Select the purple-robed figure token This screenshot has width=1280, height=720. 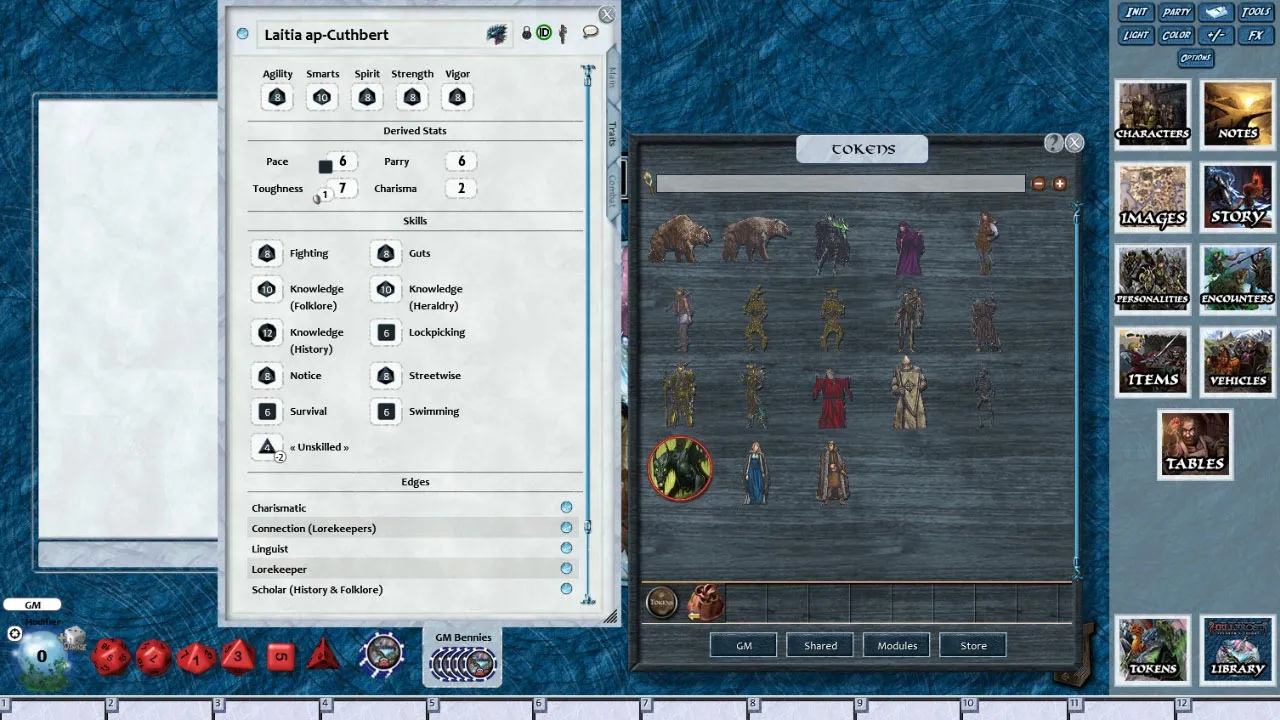(x=908, y=248)
